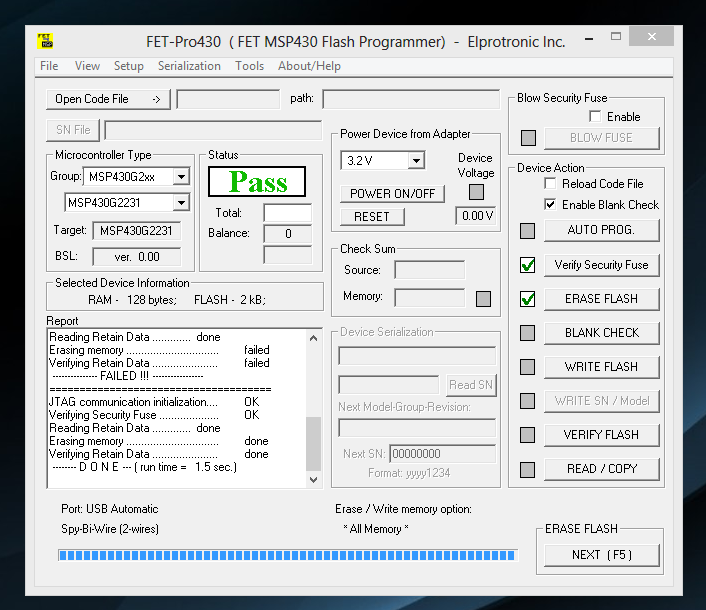
Task: Click the READ / COPY button
Action: (x=602, y=469)
